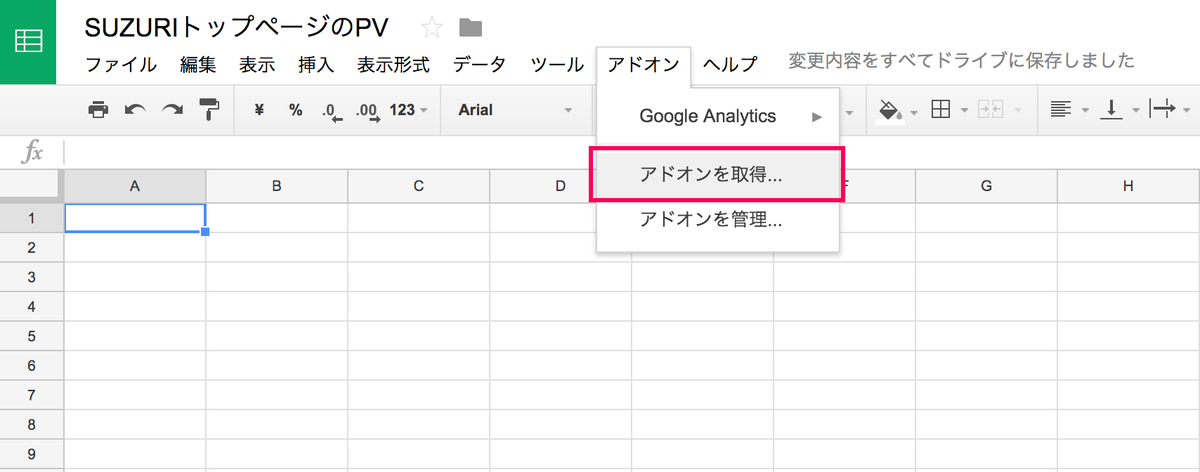Open the 123 number formats dropdown
This screenshot has height=472, width=1200.
pyautogui.click(x=408, y=110)
